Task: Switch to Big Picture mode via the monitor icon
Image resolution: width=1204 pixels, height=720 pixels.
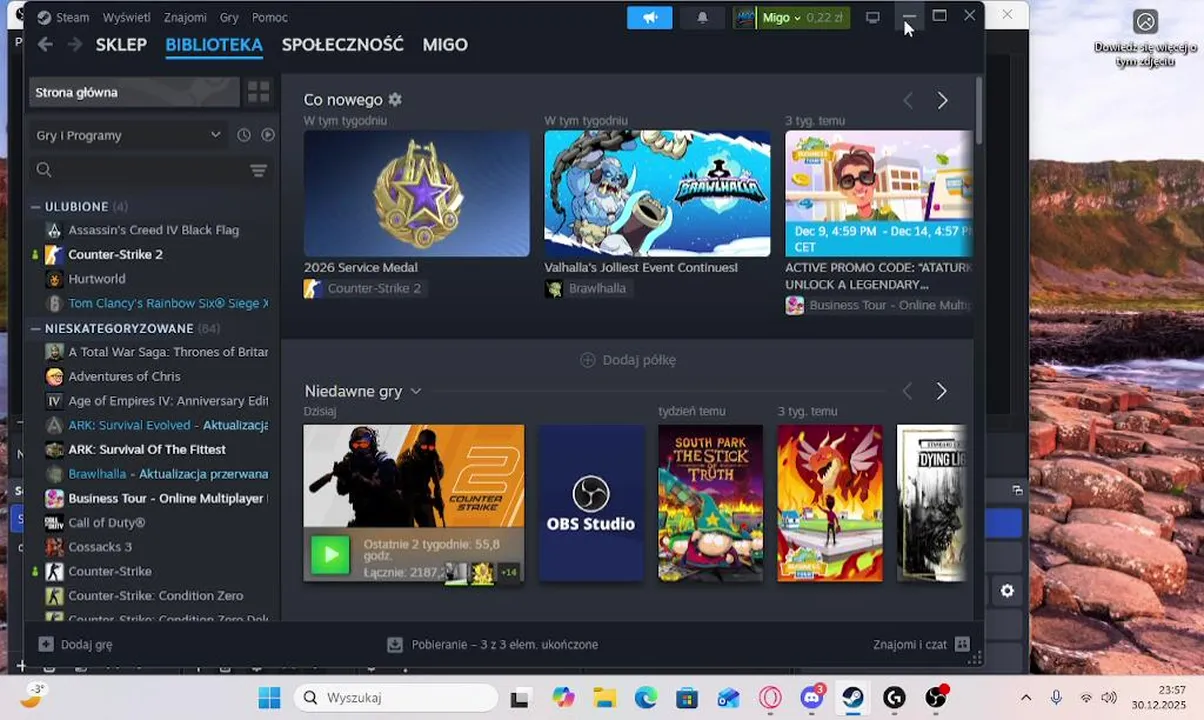Action: tap(872, 17)
